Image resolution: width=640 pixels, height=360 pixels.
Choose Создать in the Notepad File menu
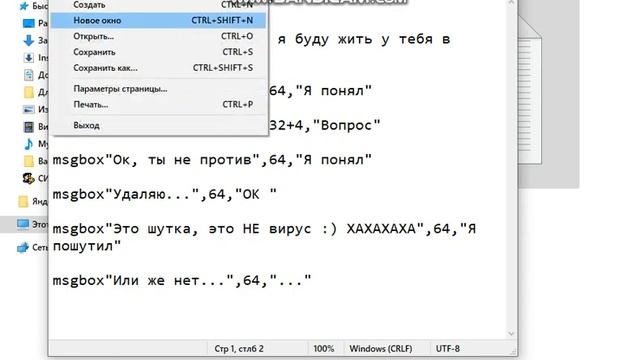[x=158, y=5]
